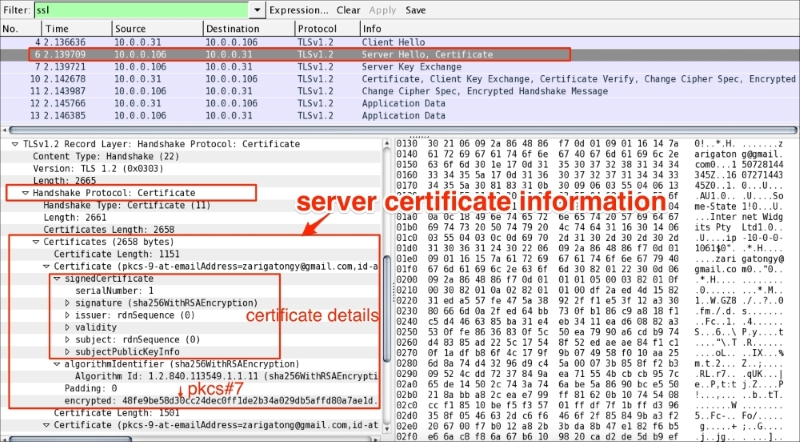Select packet 4 Client Hello
Screen dimensions: 800x442
[400, 42]
